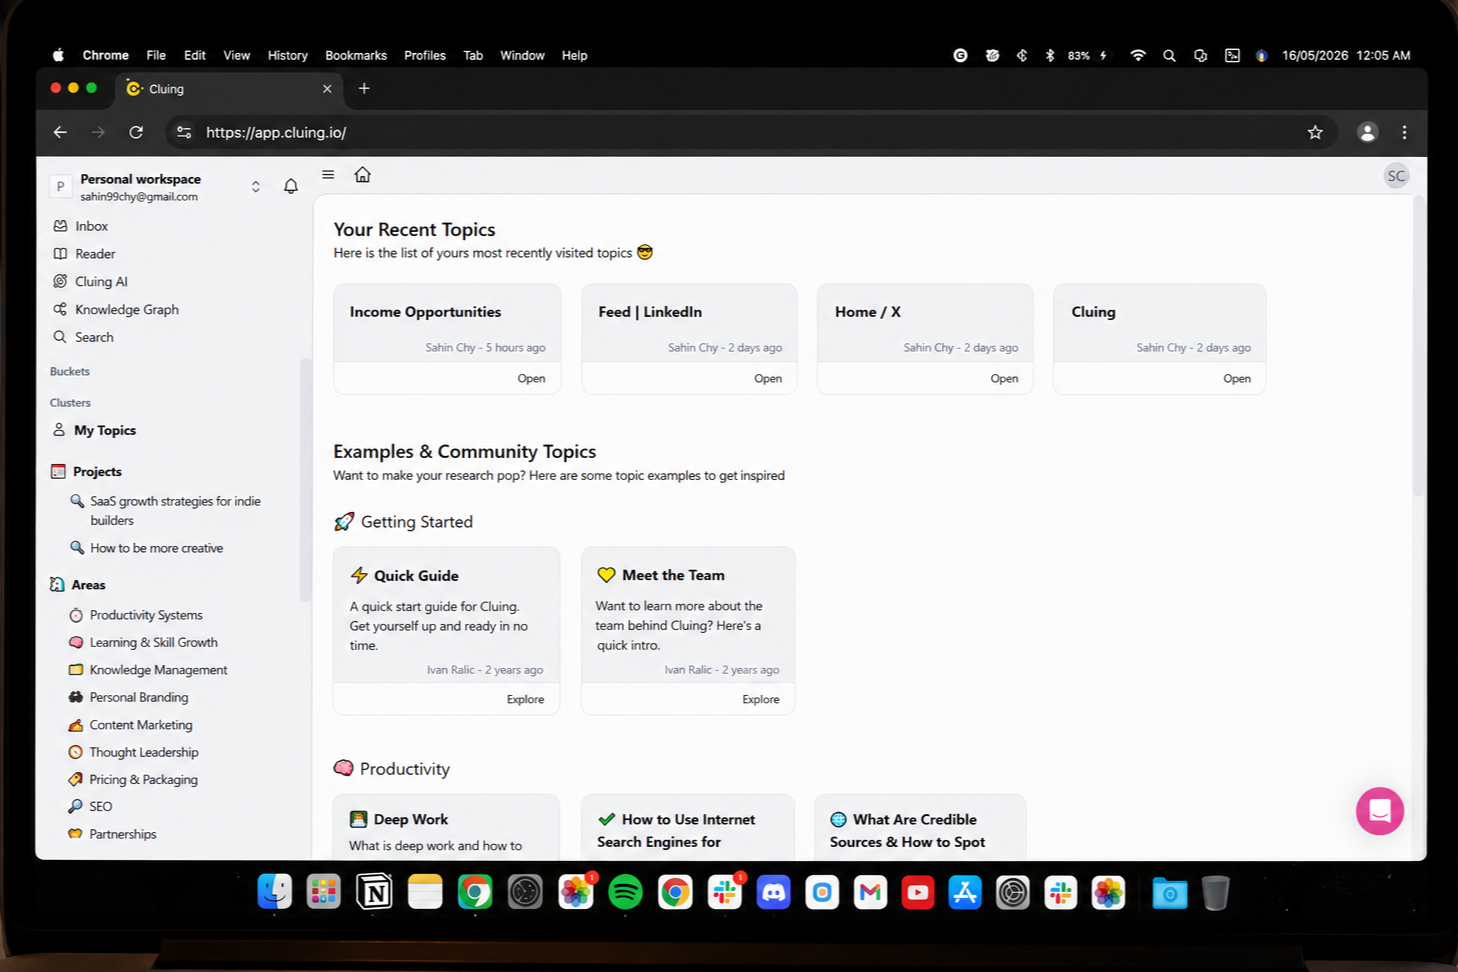Open SaaS growth strategies for indie builders project
Screen dimensions: 1458x972
(x=166, y=510)
